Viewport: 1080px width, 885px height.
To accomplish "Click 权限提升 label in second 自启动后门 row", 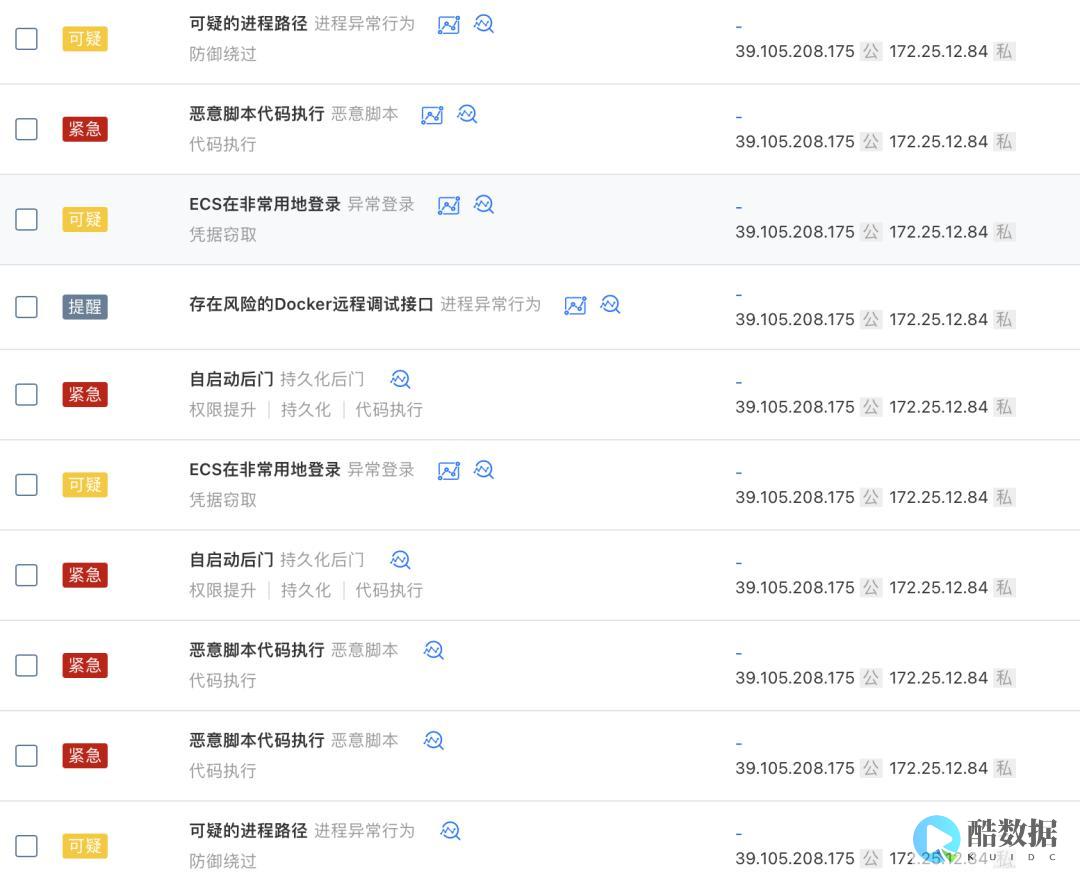I will coord(222,590).
